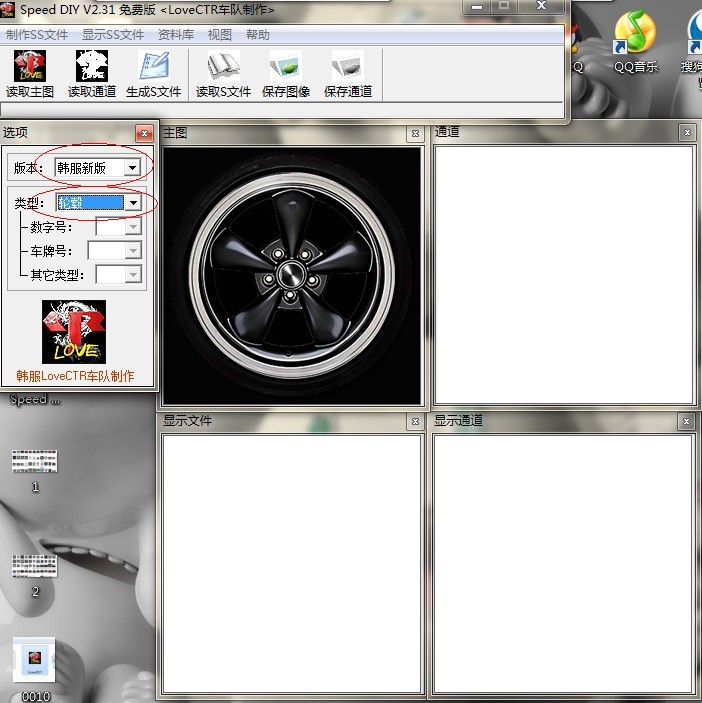The height and width of the screenshot is (703, 702).
Task: Open the 帮助 menu
Action: tap(258, 35)
